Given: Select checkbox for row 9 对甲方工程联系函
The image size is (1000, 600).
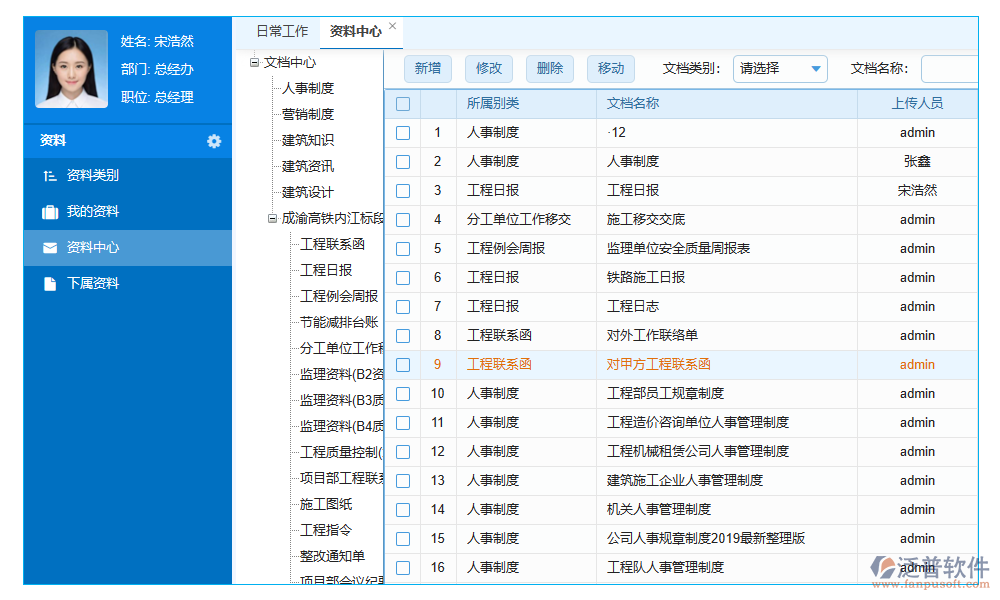Looking at the screenshot, I should [403, 365].
